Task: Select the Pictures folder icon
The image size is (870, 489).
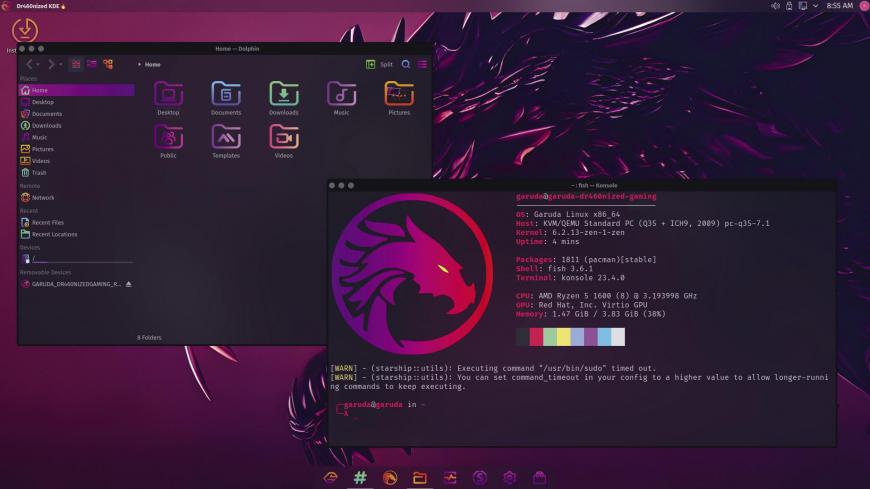Action: (x=399, y=98)
